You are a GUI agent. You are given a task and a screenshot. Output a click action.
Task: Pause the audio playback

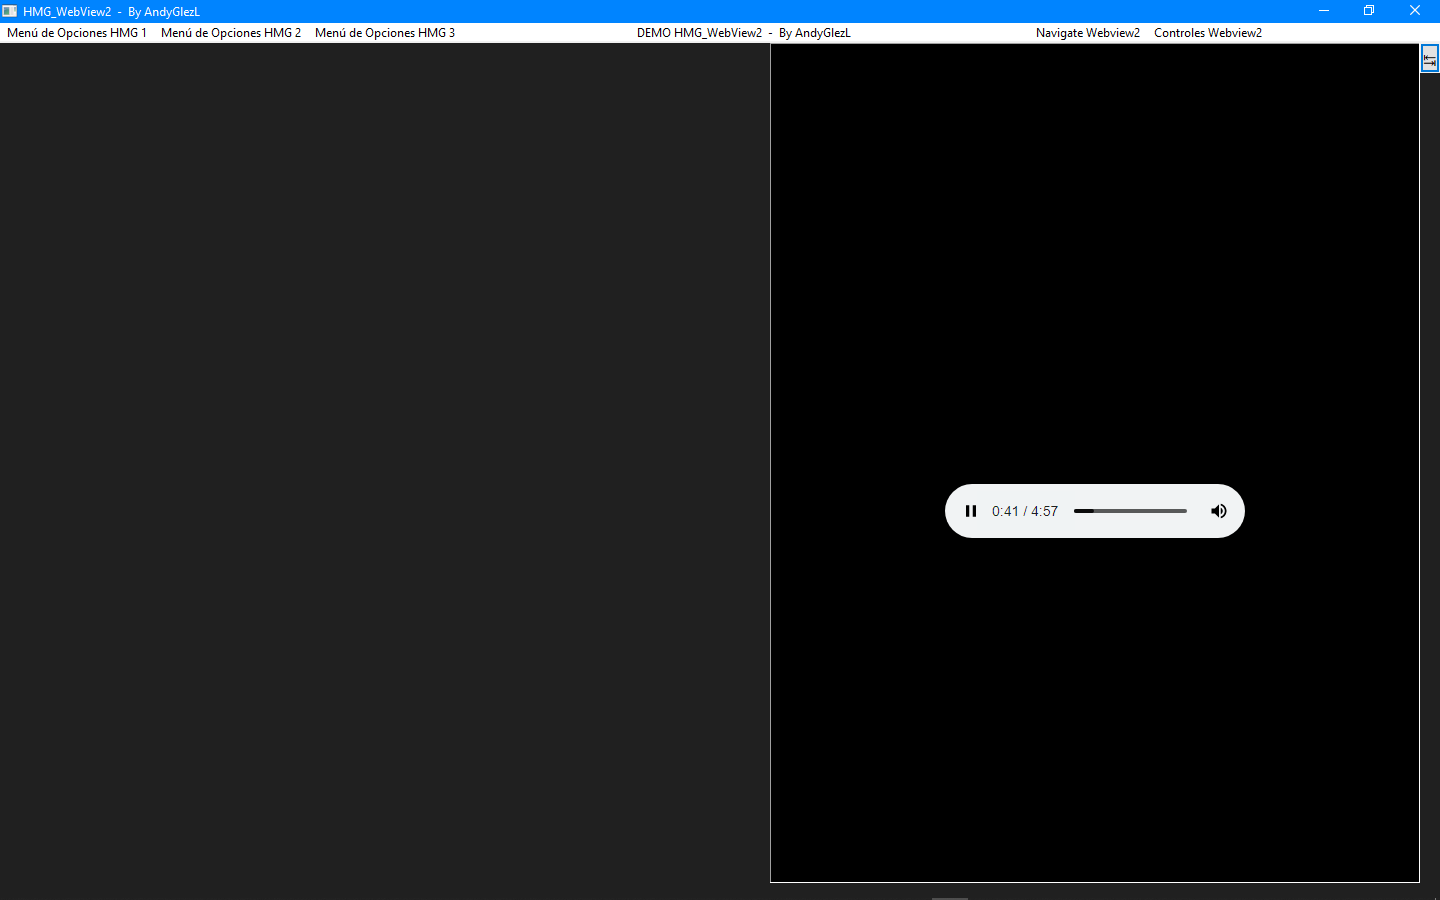pyautogui.click(x=970, y=511)
